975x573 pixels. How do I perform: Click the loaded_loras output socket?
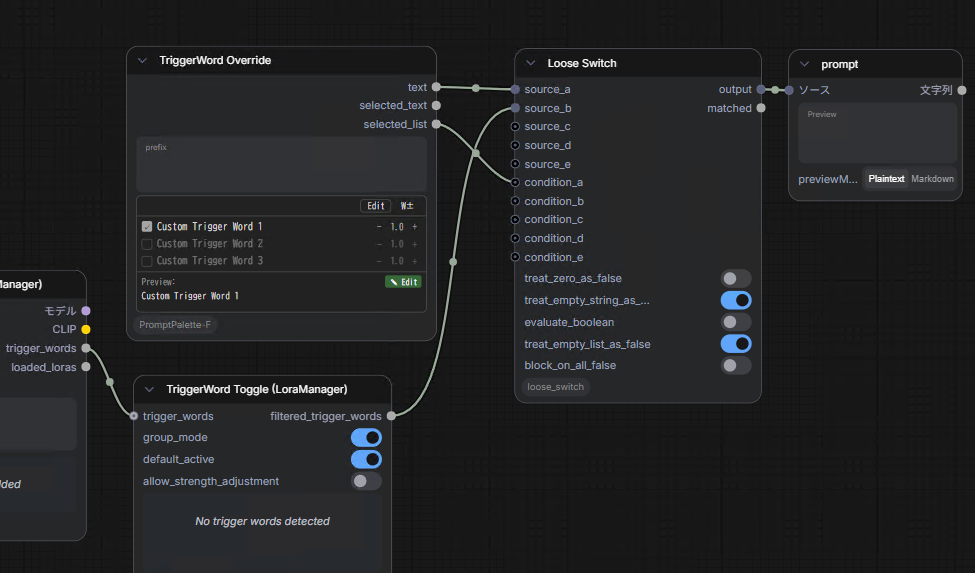point(86,367)
